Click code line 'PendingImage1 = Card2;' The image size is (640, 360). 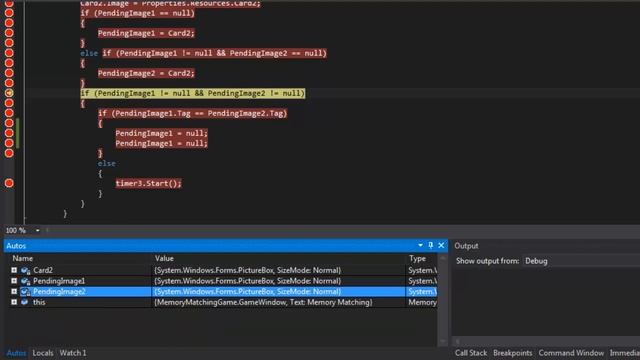coord(146,33)
